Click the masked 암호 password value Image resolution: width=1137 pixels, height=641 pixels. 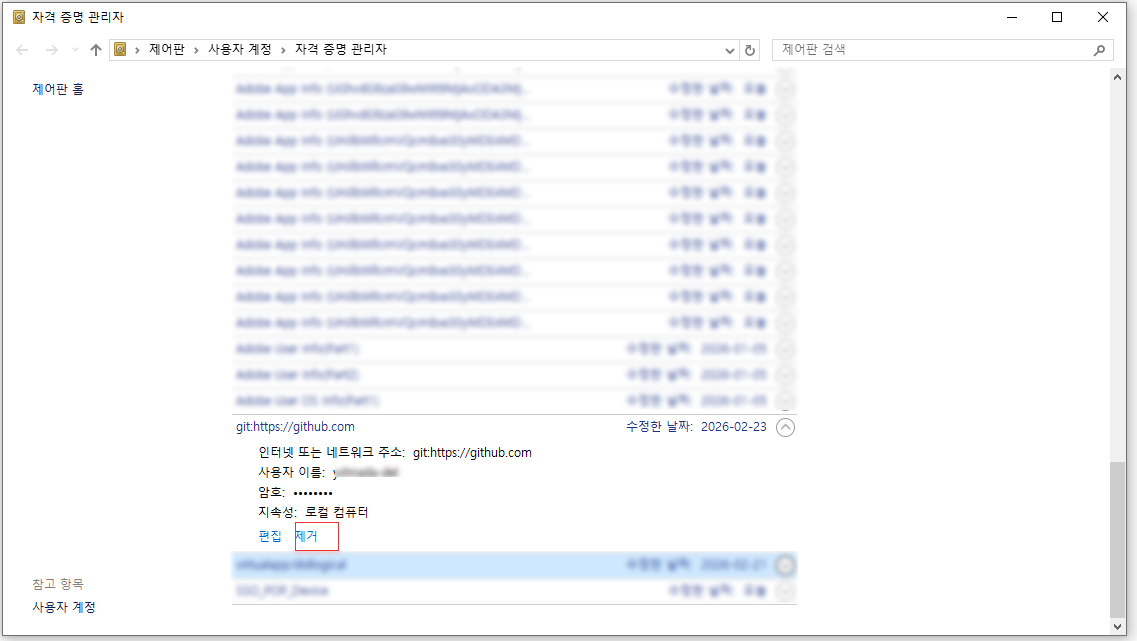(x=313, y=493)
